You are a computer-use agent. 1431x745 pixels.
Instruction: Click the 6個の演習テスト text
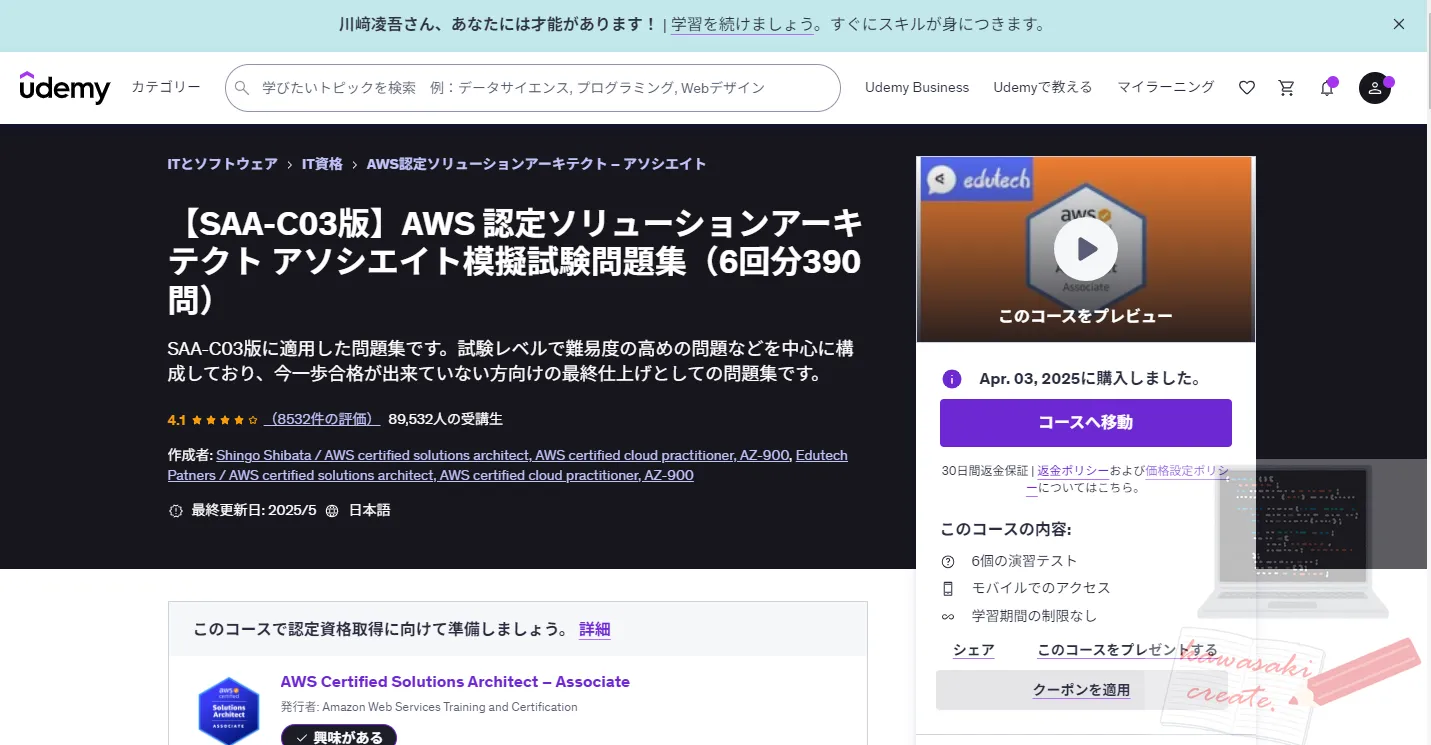click(x=1024, y=561)
